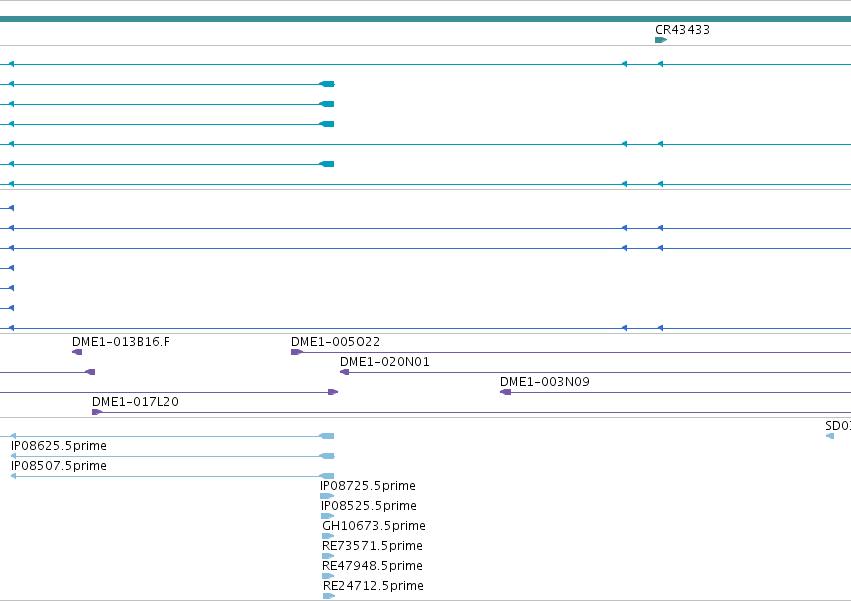Select the light-blue glyph under RE47948.5prime

click(x=328, y=577)
